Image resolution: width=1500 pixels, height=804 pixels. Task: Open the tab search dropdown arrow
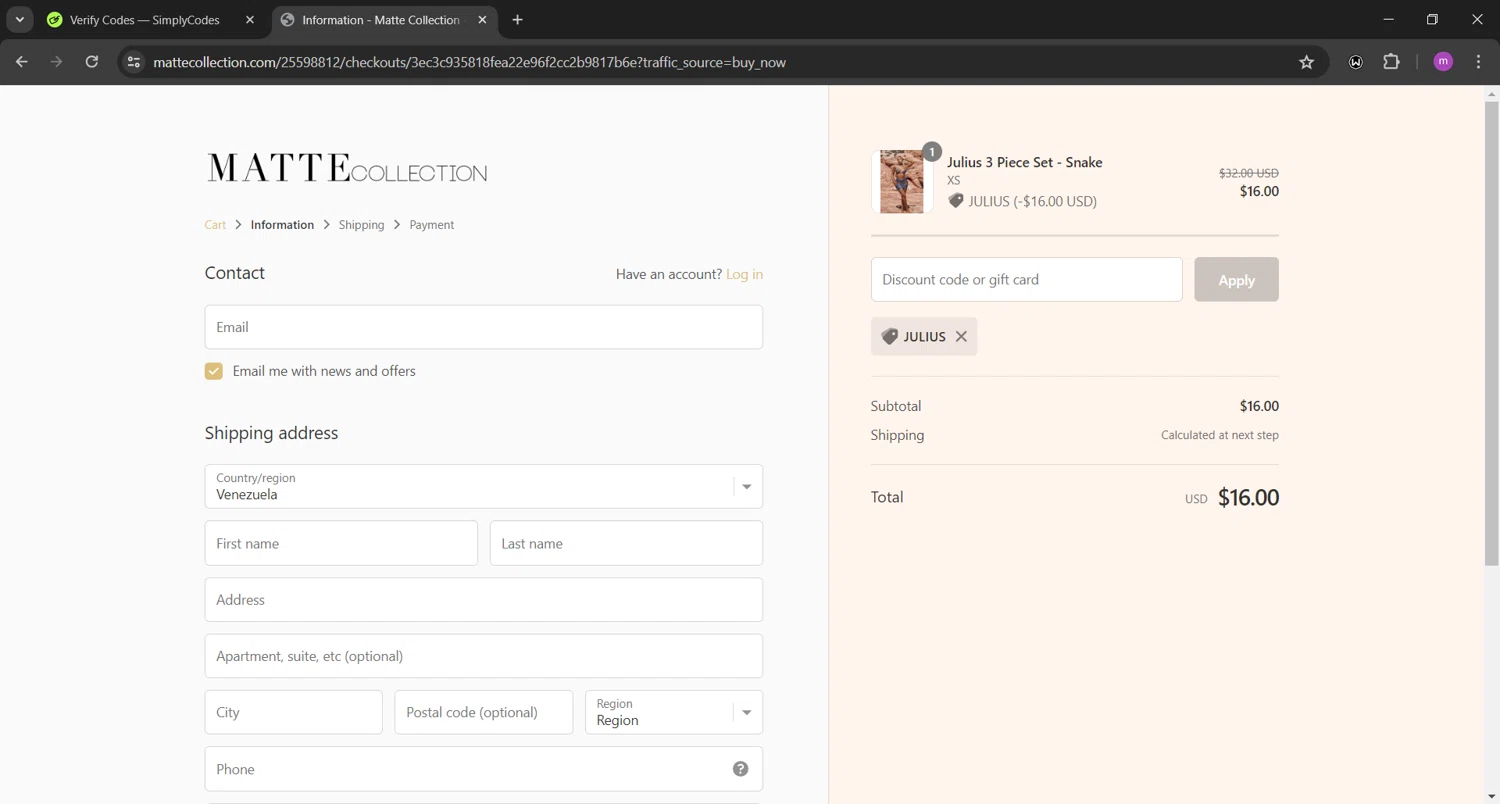(x=19, y=20)
